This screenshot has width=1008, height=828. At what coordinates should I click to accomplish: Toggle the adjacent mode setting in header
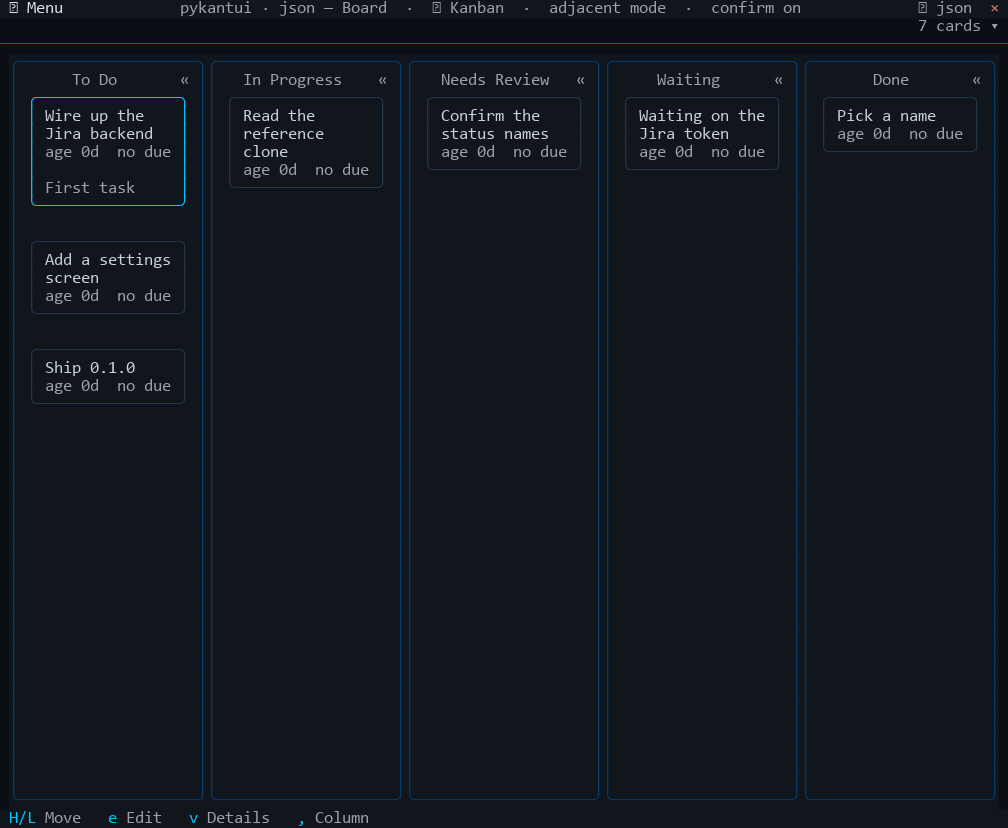608,8
